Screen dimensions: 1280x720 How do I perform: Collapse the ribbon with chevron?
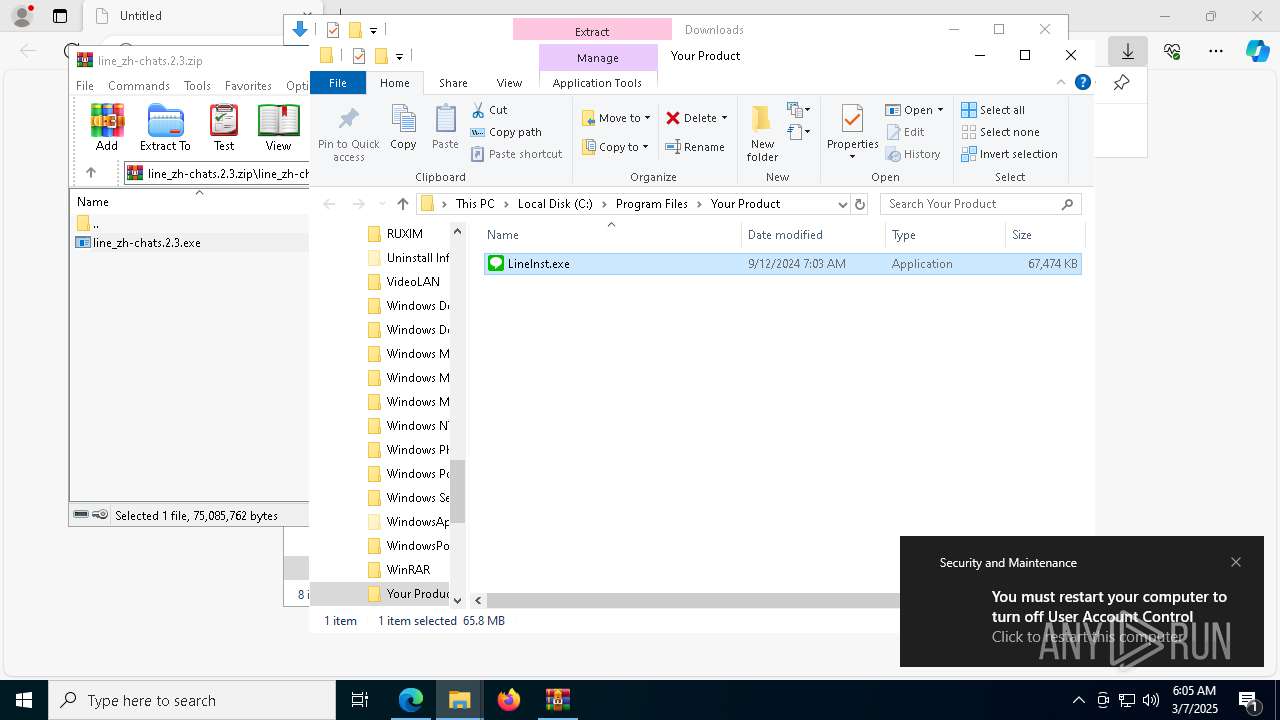tap(1061, 83)
